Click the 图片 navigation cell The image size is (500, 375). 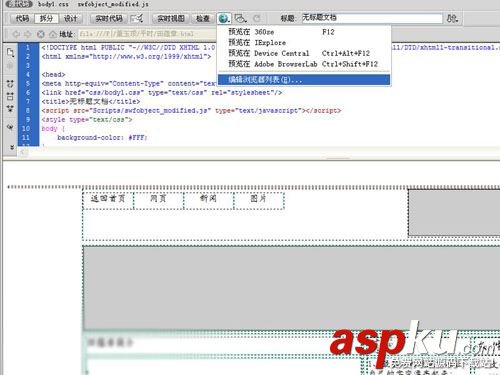[259, 200]
